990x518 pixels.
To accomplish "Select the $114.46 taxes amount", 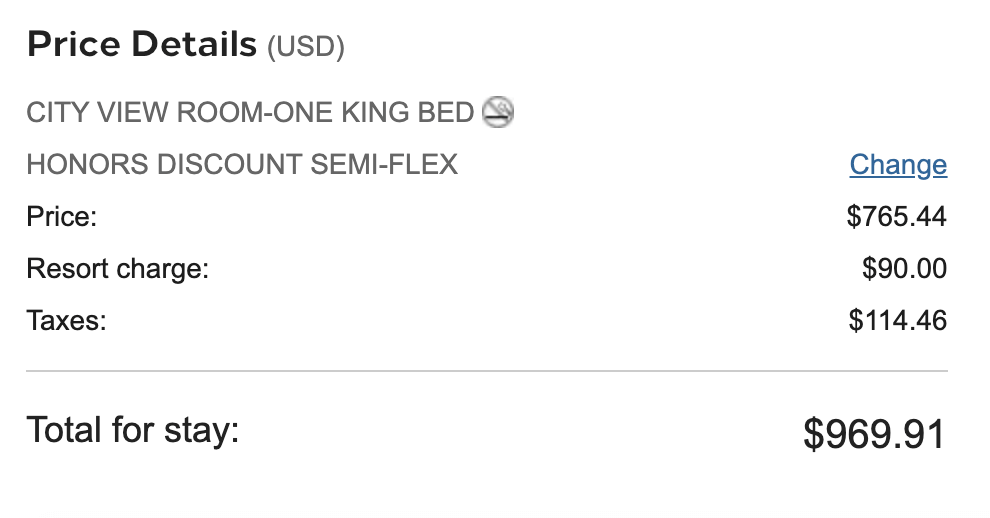I will click(x=897, y=321).
